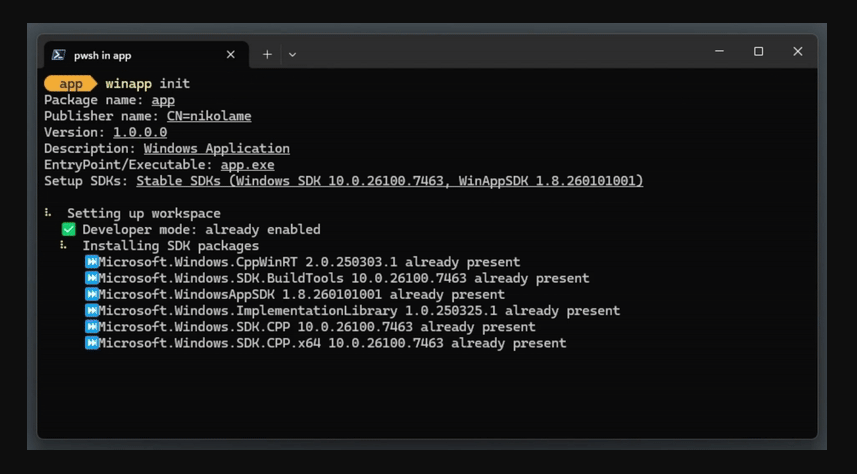This screenshot has width=857, height=474.
Task: Click the skip icon beside Microsoft.Windows.ImplementationLibrary
Action: pyautogui.click(x=91, y=310)
